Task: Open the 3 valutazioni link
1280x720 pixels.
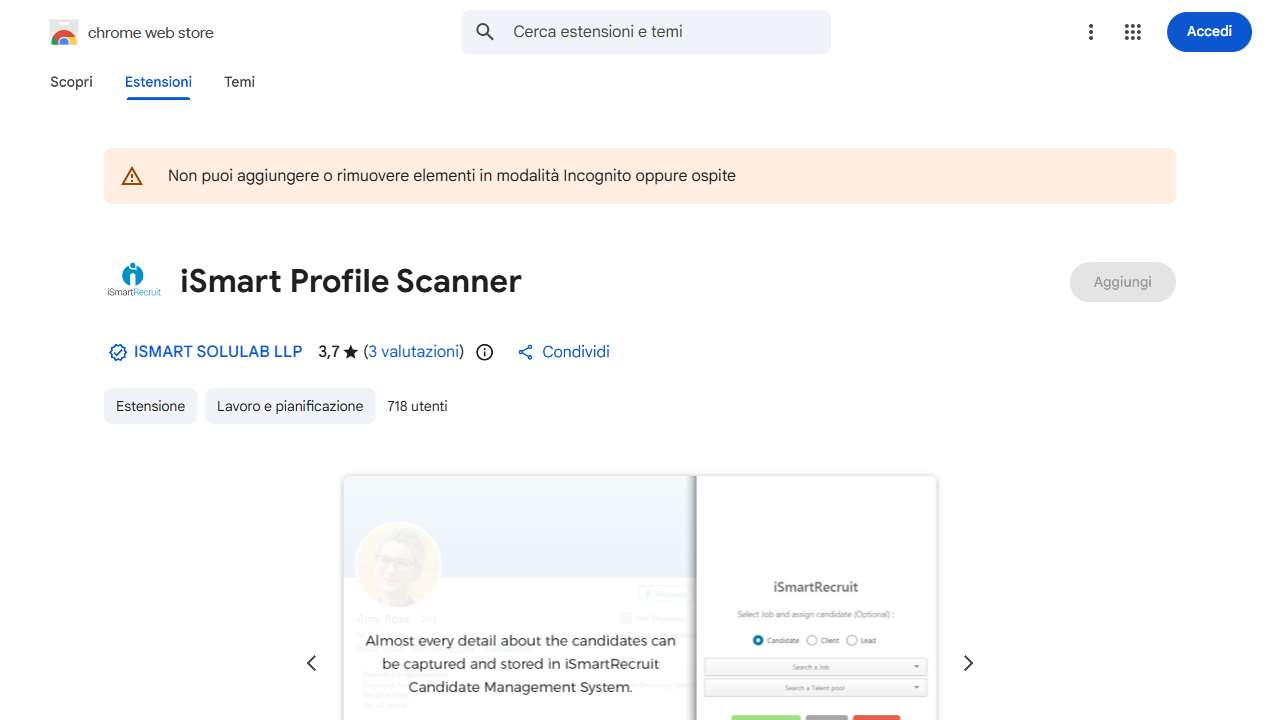Action: 414,351
